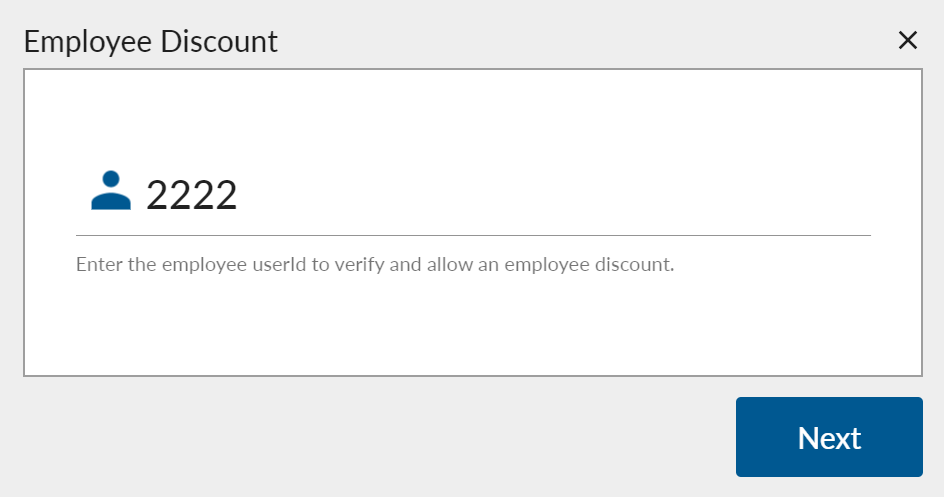Focus the employee userId input field
This screenshot has height=497, width=944.
click(x=500, y=195)
